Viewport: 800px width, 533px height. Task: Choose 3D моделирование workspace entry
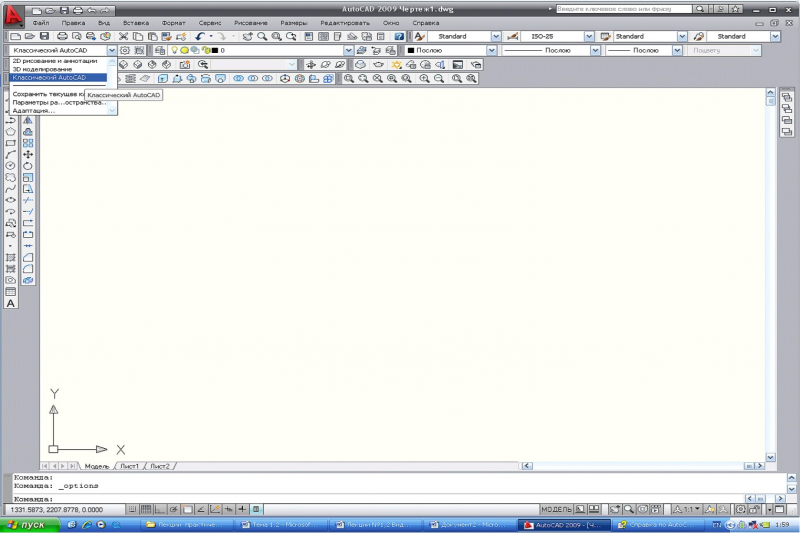[x=42, y=69]
